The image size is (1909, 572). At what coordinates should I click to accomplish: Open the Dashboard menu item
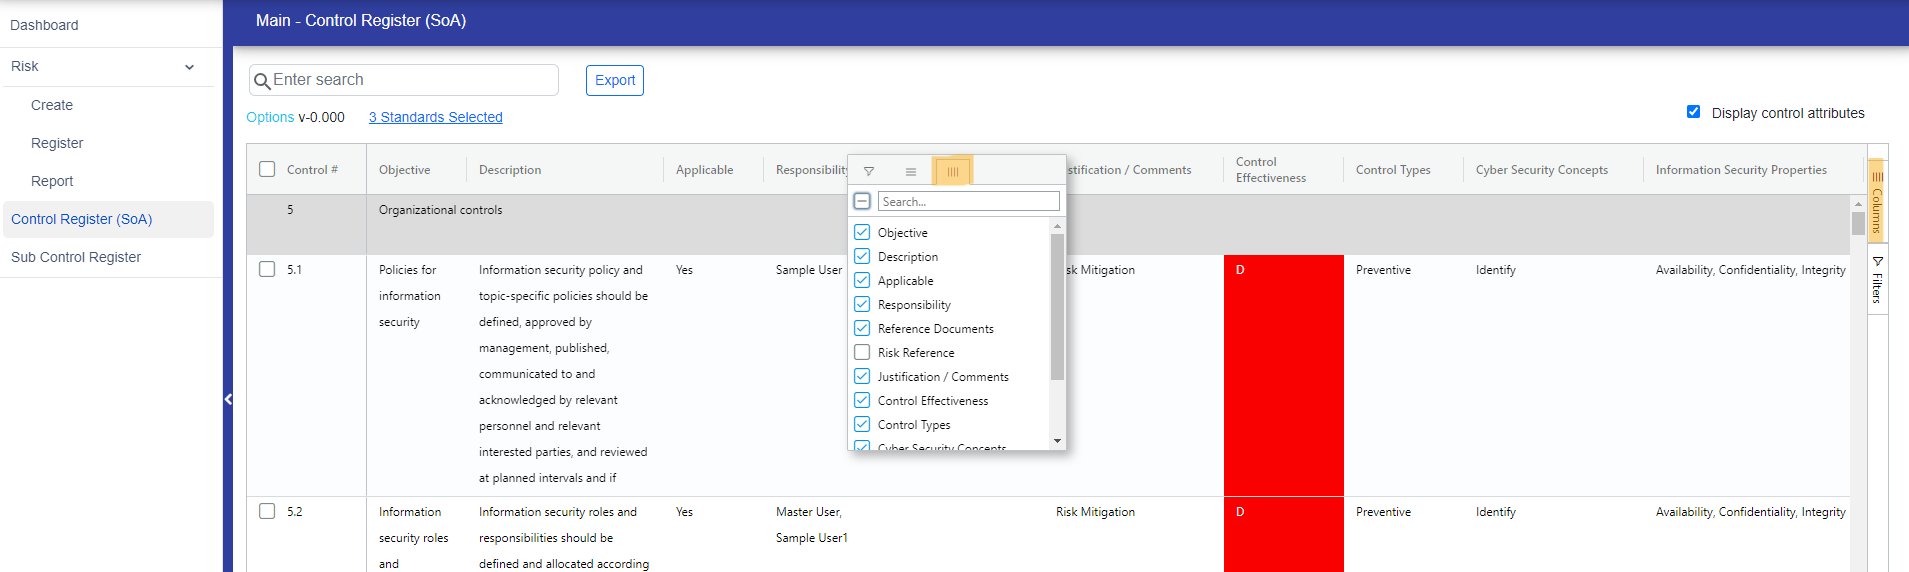point(44,25)
